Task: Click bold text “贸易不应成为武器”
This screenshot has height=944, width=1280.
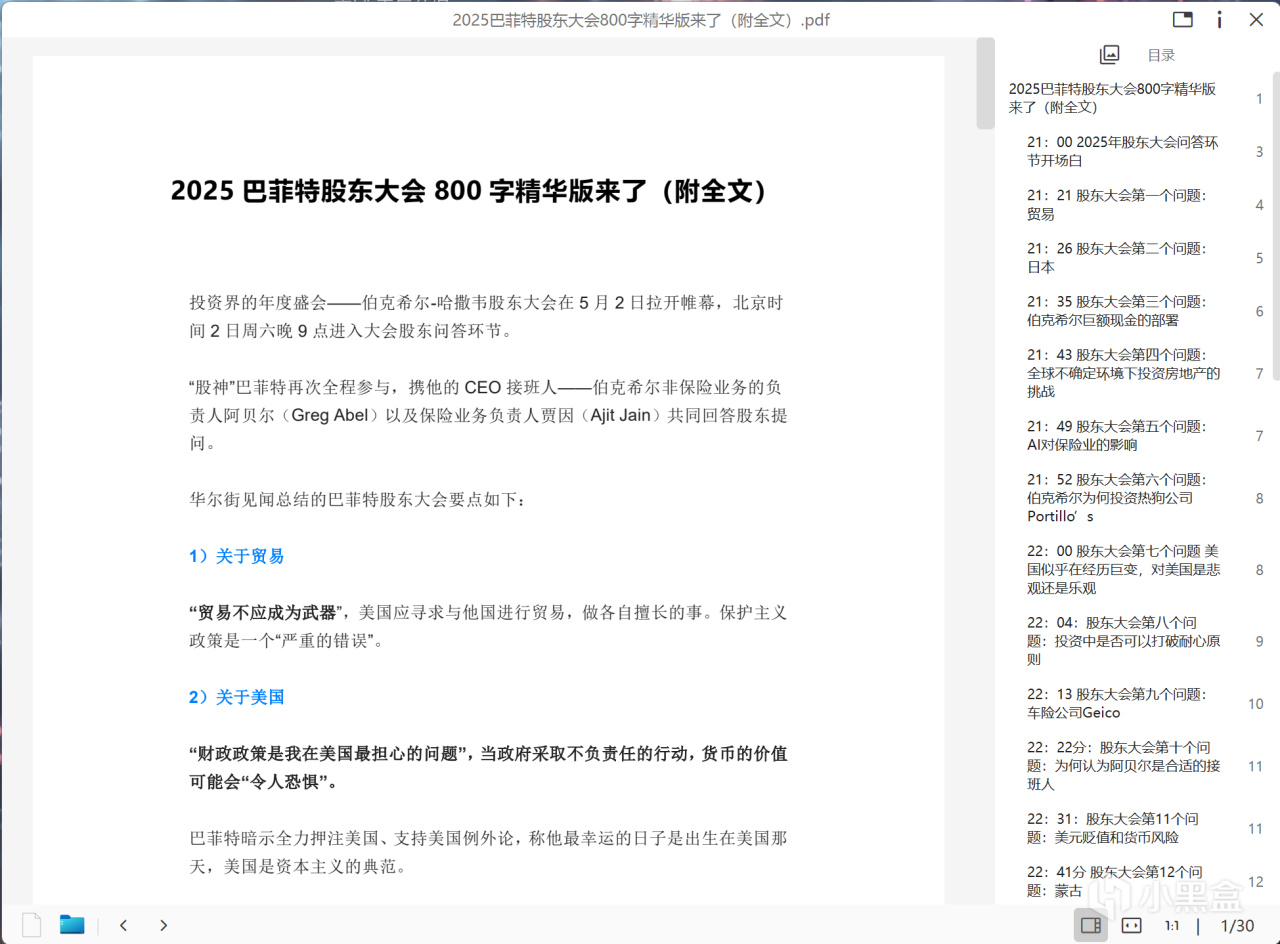Action: pyautogui.click(x=267, y=612)
